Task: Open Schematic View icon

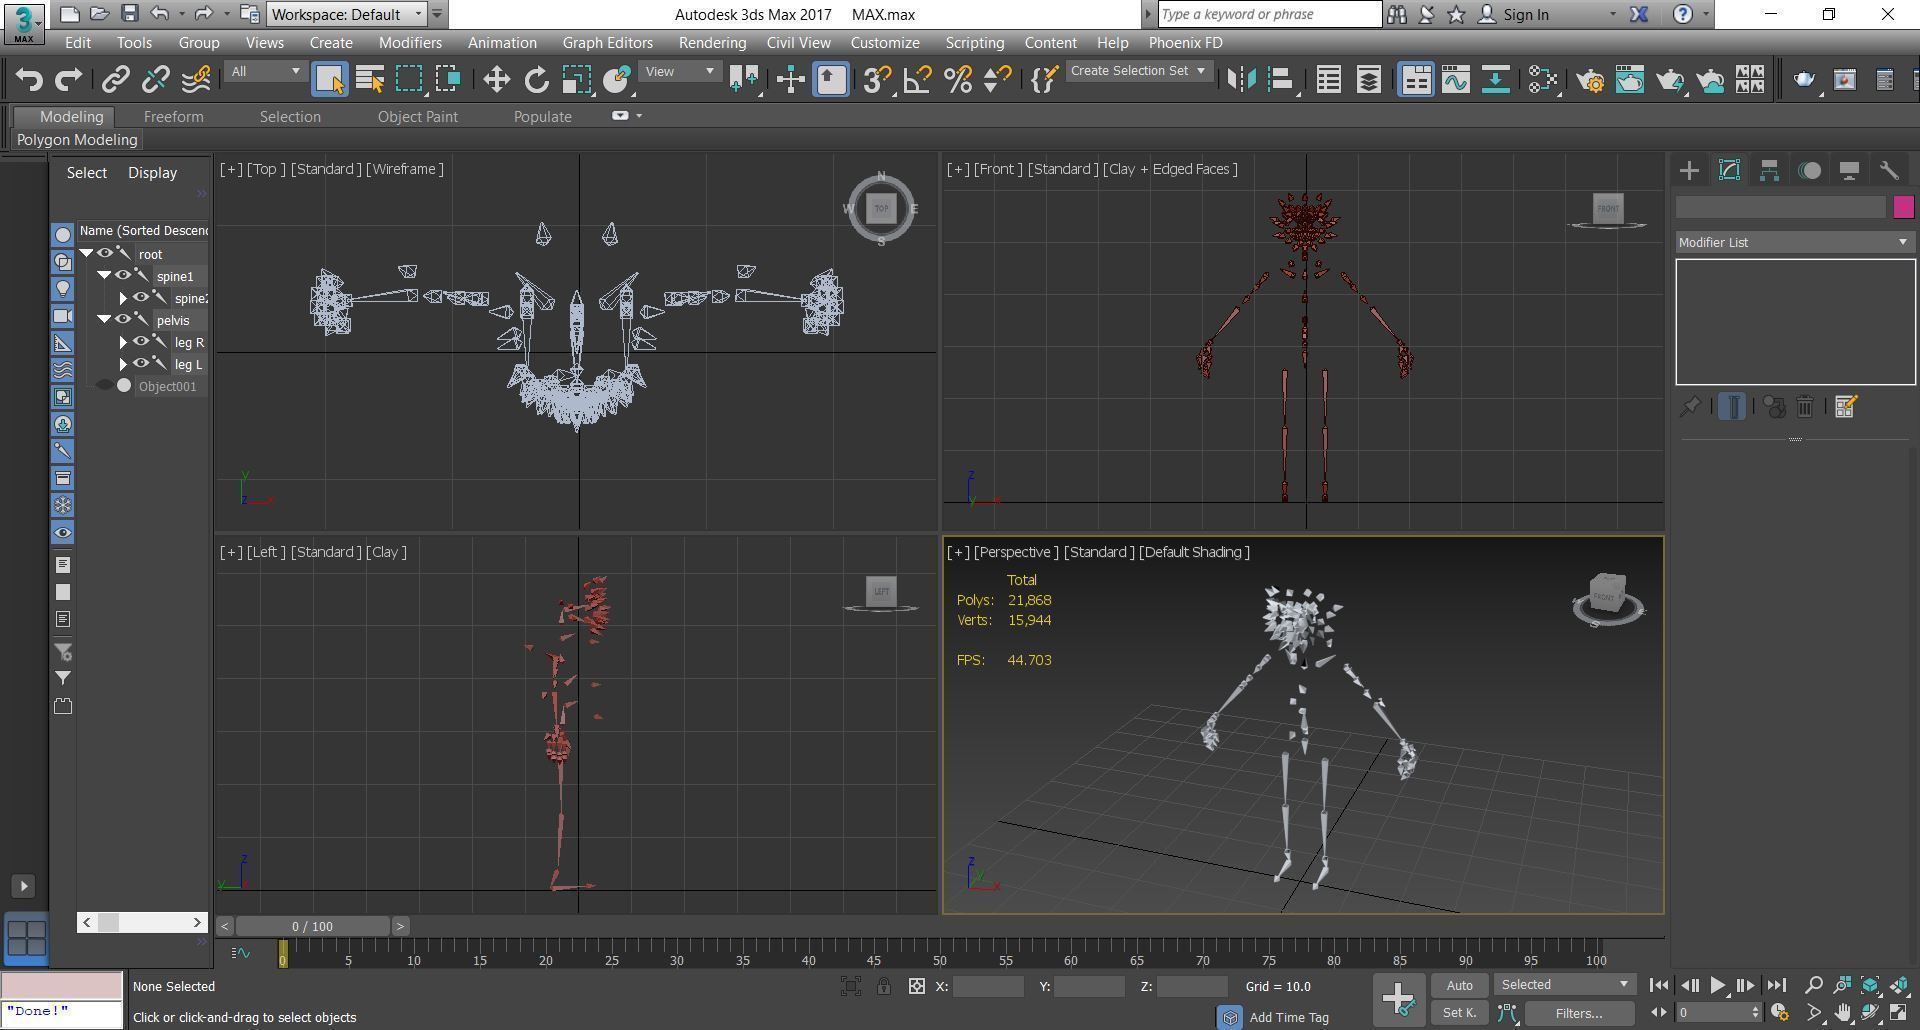Action: click(1496, 80)
